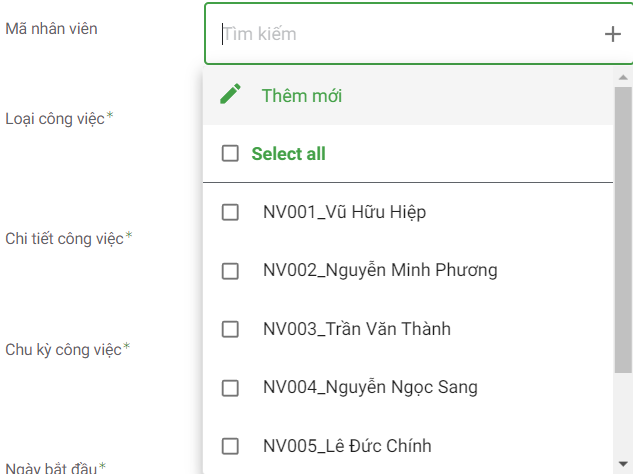
Task: Choose the NV003_Trần Văn Thành name text
Action: [x=357, y=329]
